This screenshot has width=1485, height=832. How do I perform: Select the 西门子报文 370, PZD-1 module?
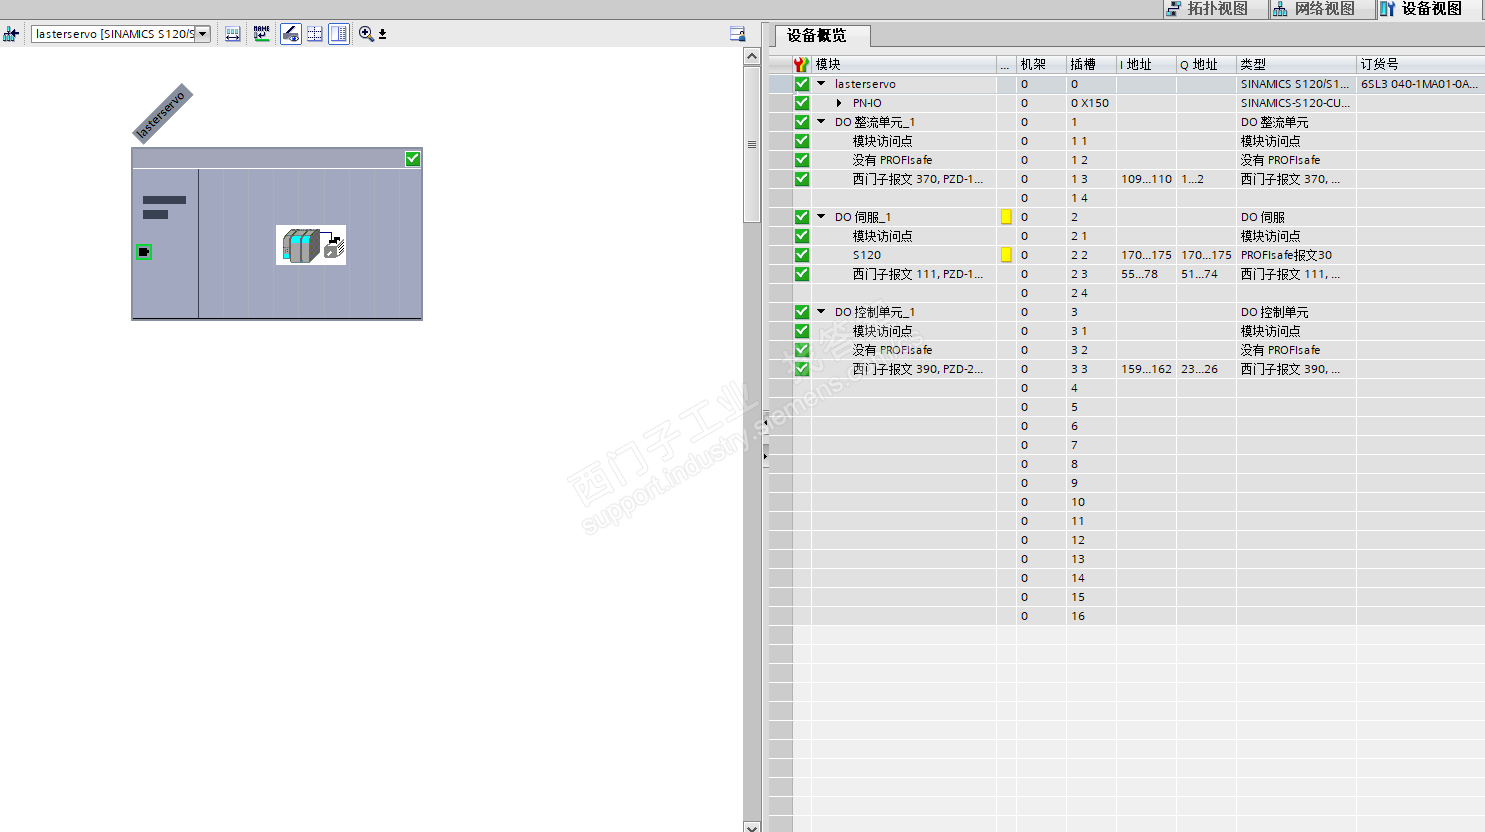[918, 179]
